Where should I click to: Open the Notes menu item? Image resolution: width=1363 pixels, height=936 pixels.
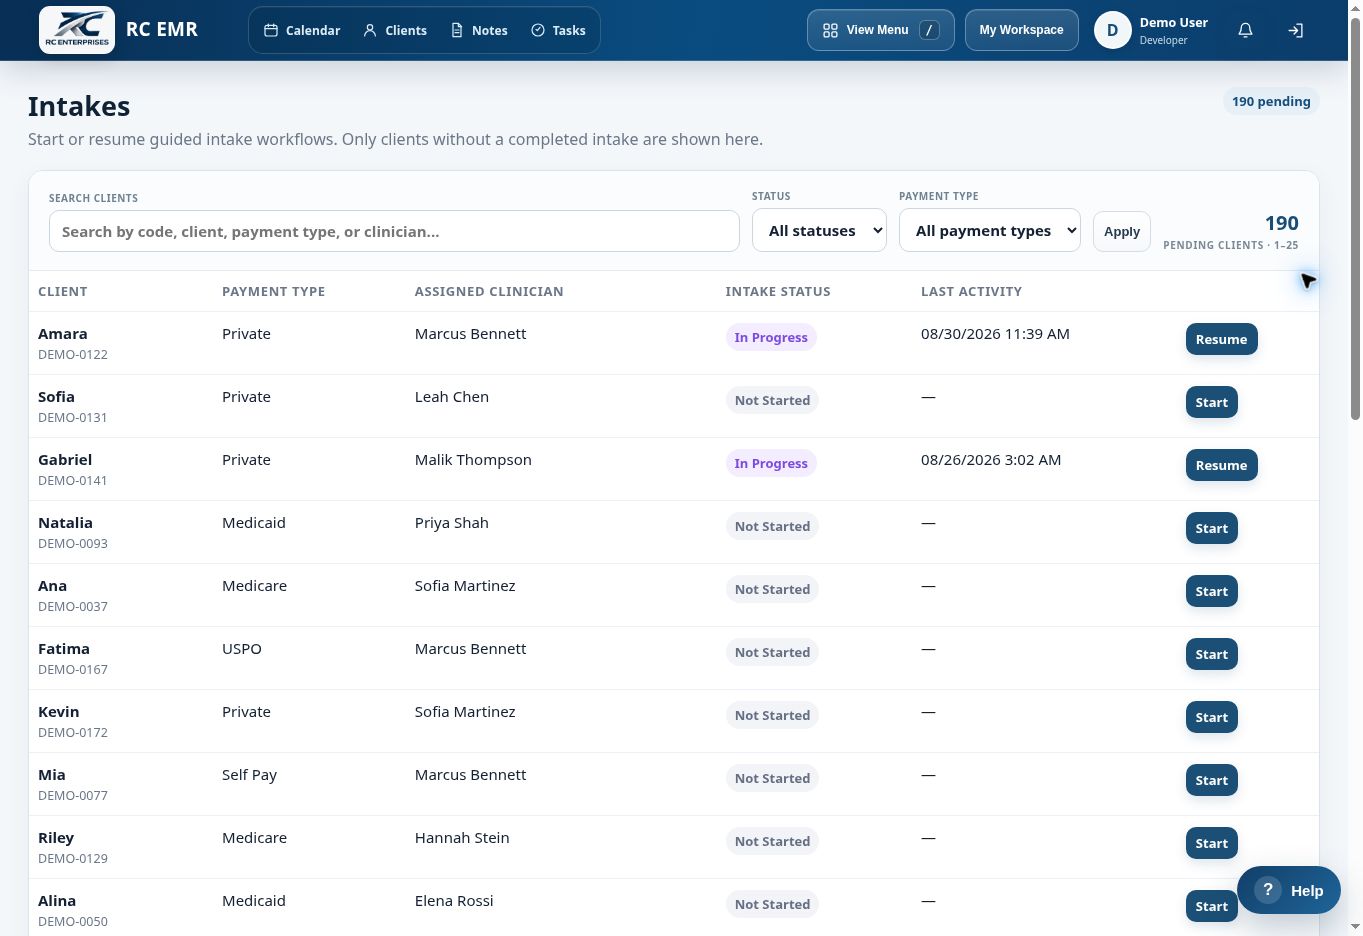(479, 30)
